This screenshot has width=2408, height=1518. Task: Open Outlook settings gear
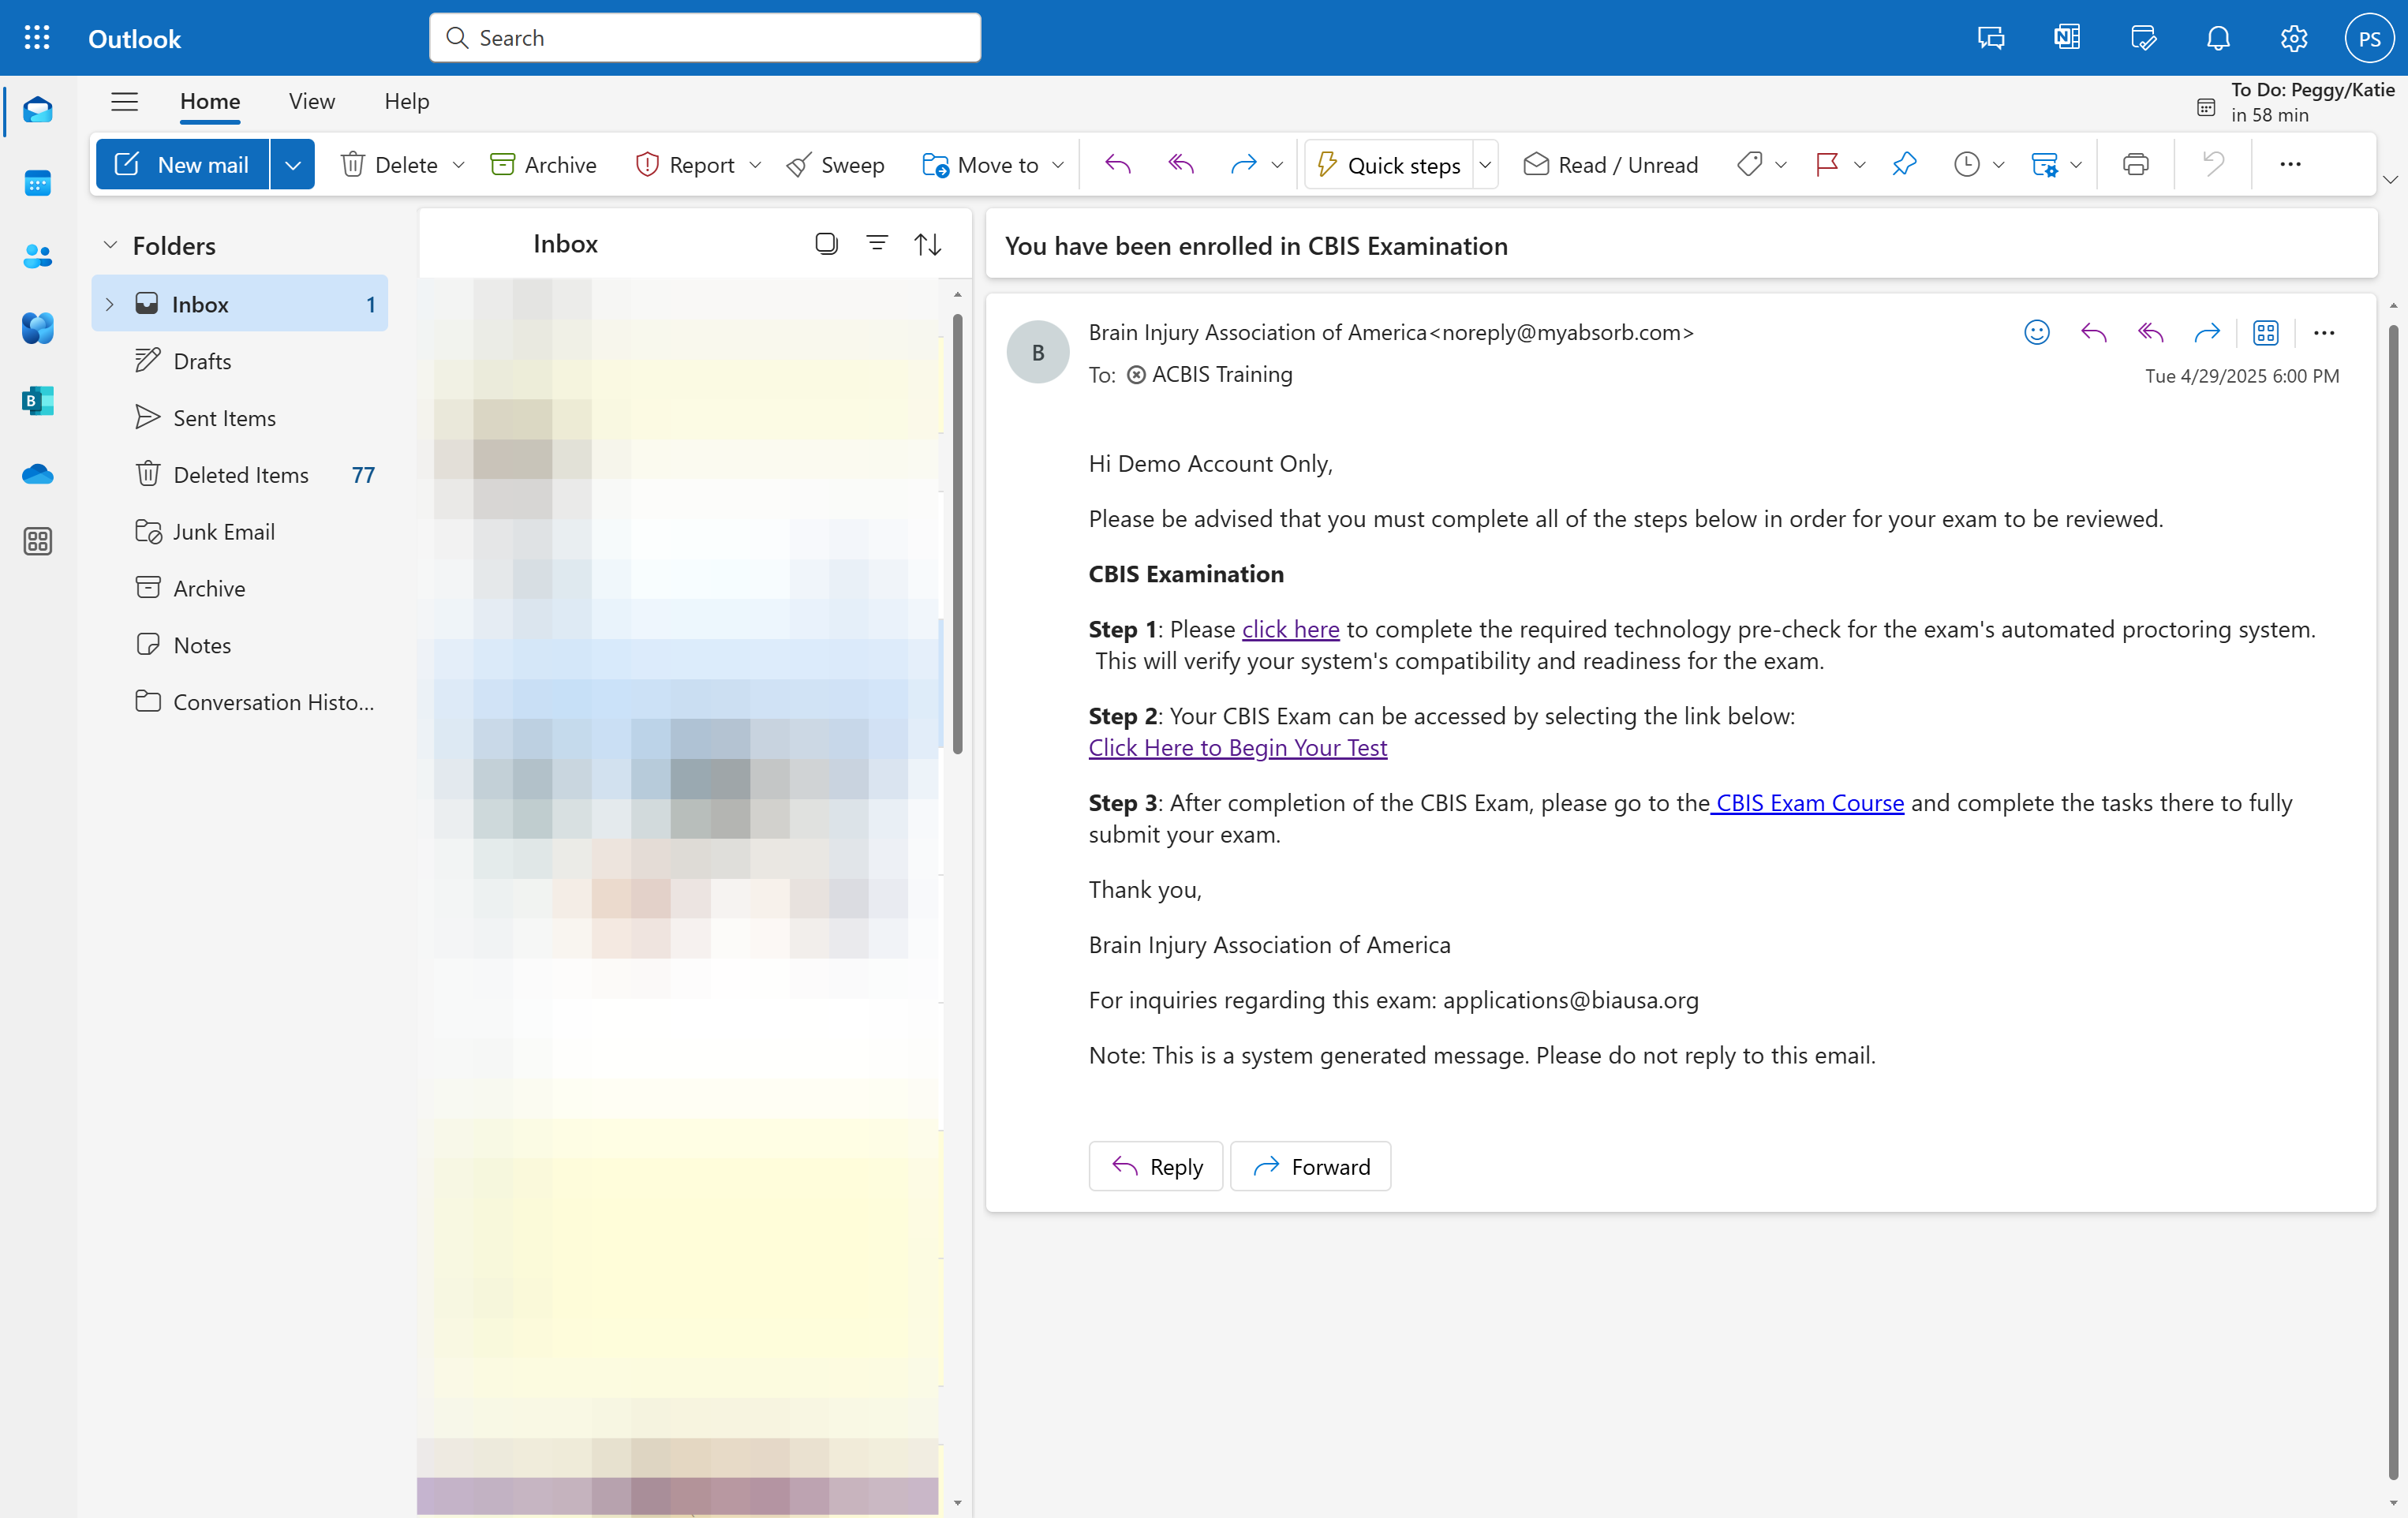[2294, 38]
